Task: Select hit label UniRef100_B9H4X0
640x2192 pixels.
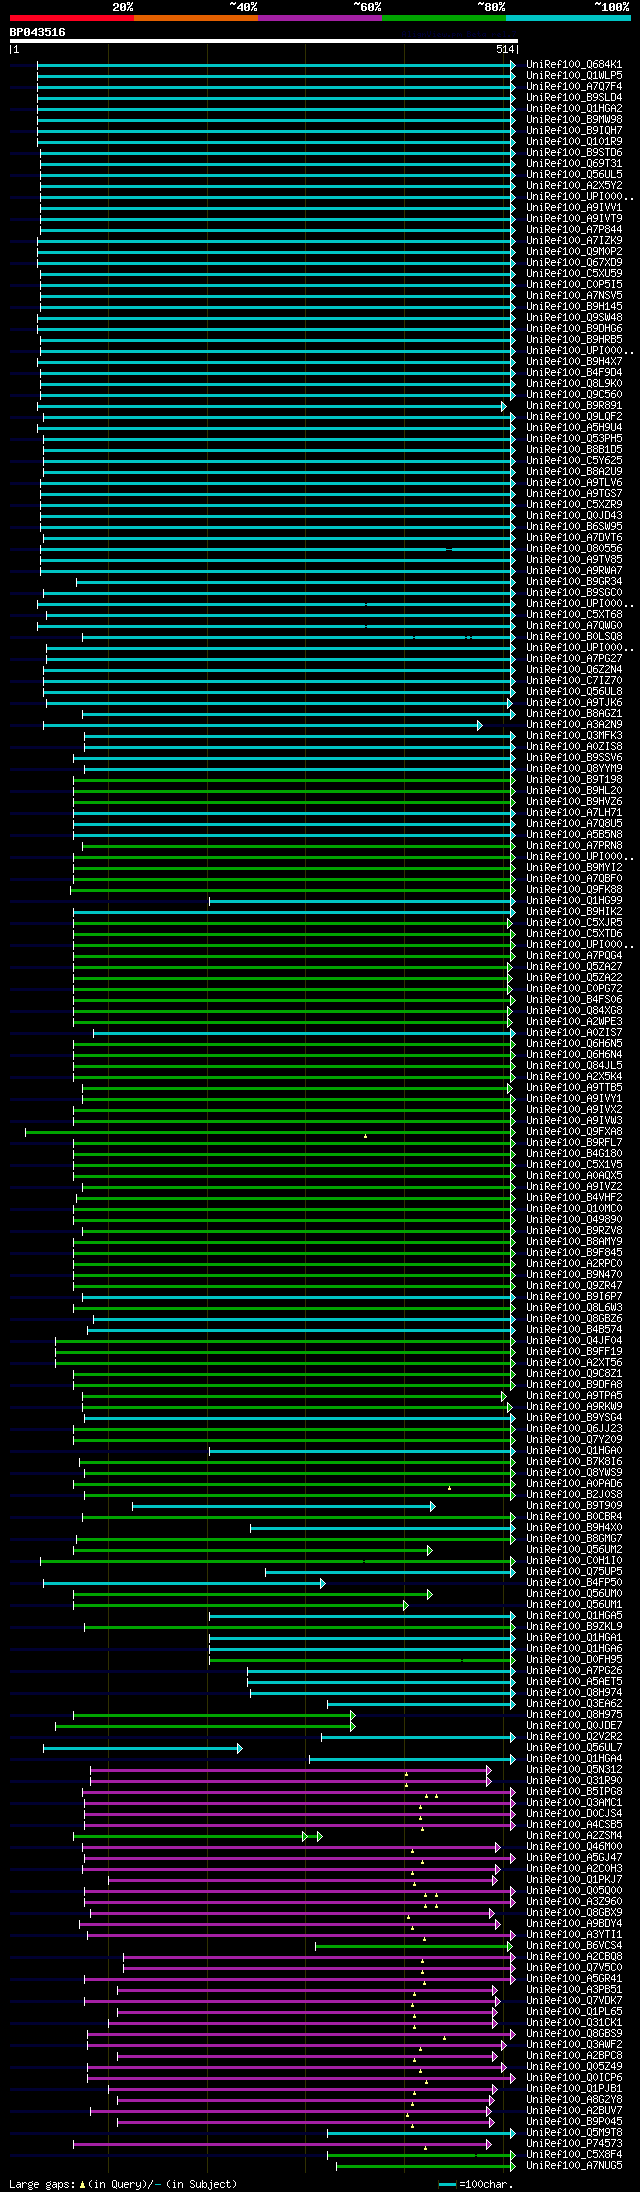Action: pyautogui.click(x=574, y=1527)
